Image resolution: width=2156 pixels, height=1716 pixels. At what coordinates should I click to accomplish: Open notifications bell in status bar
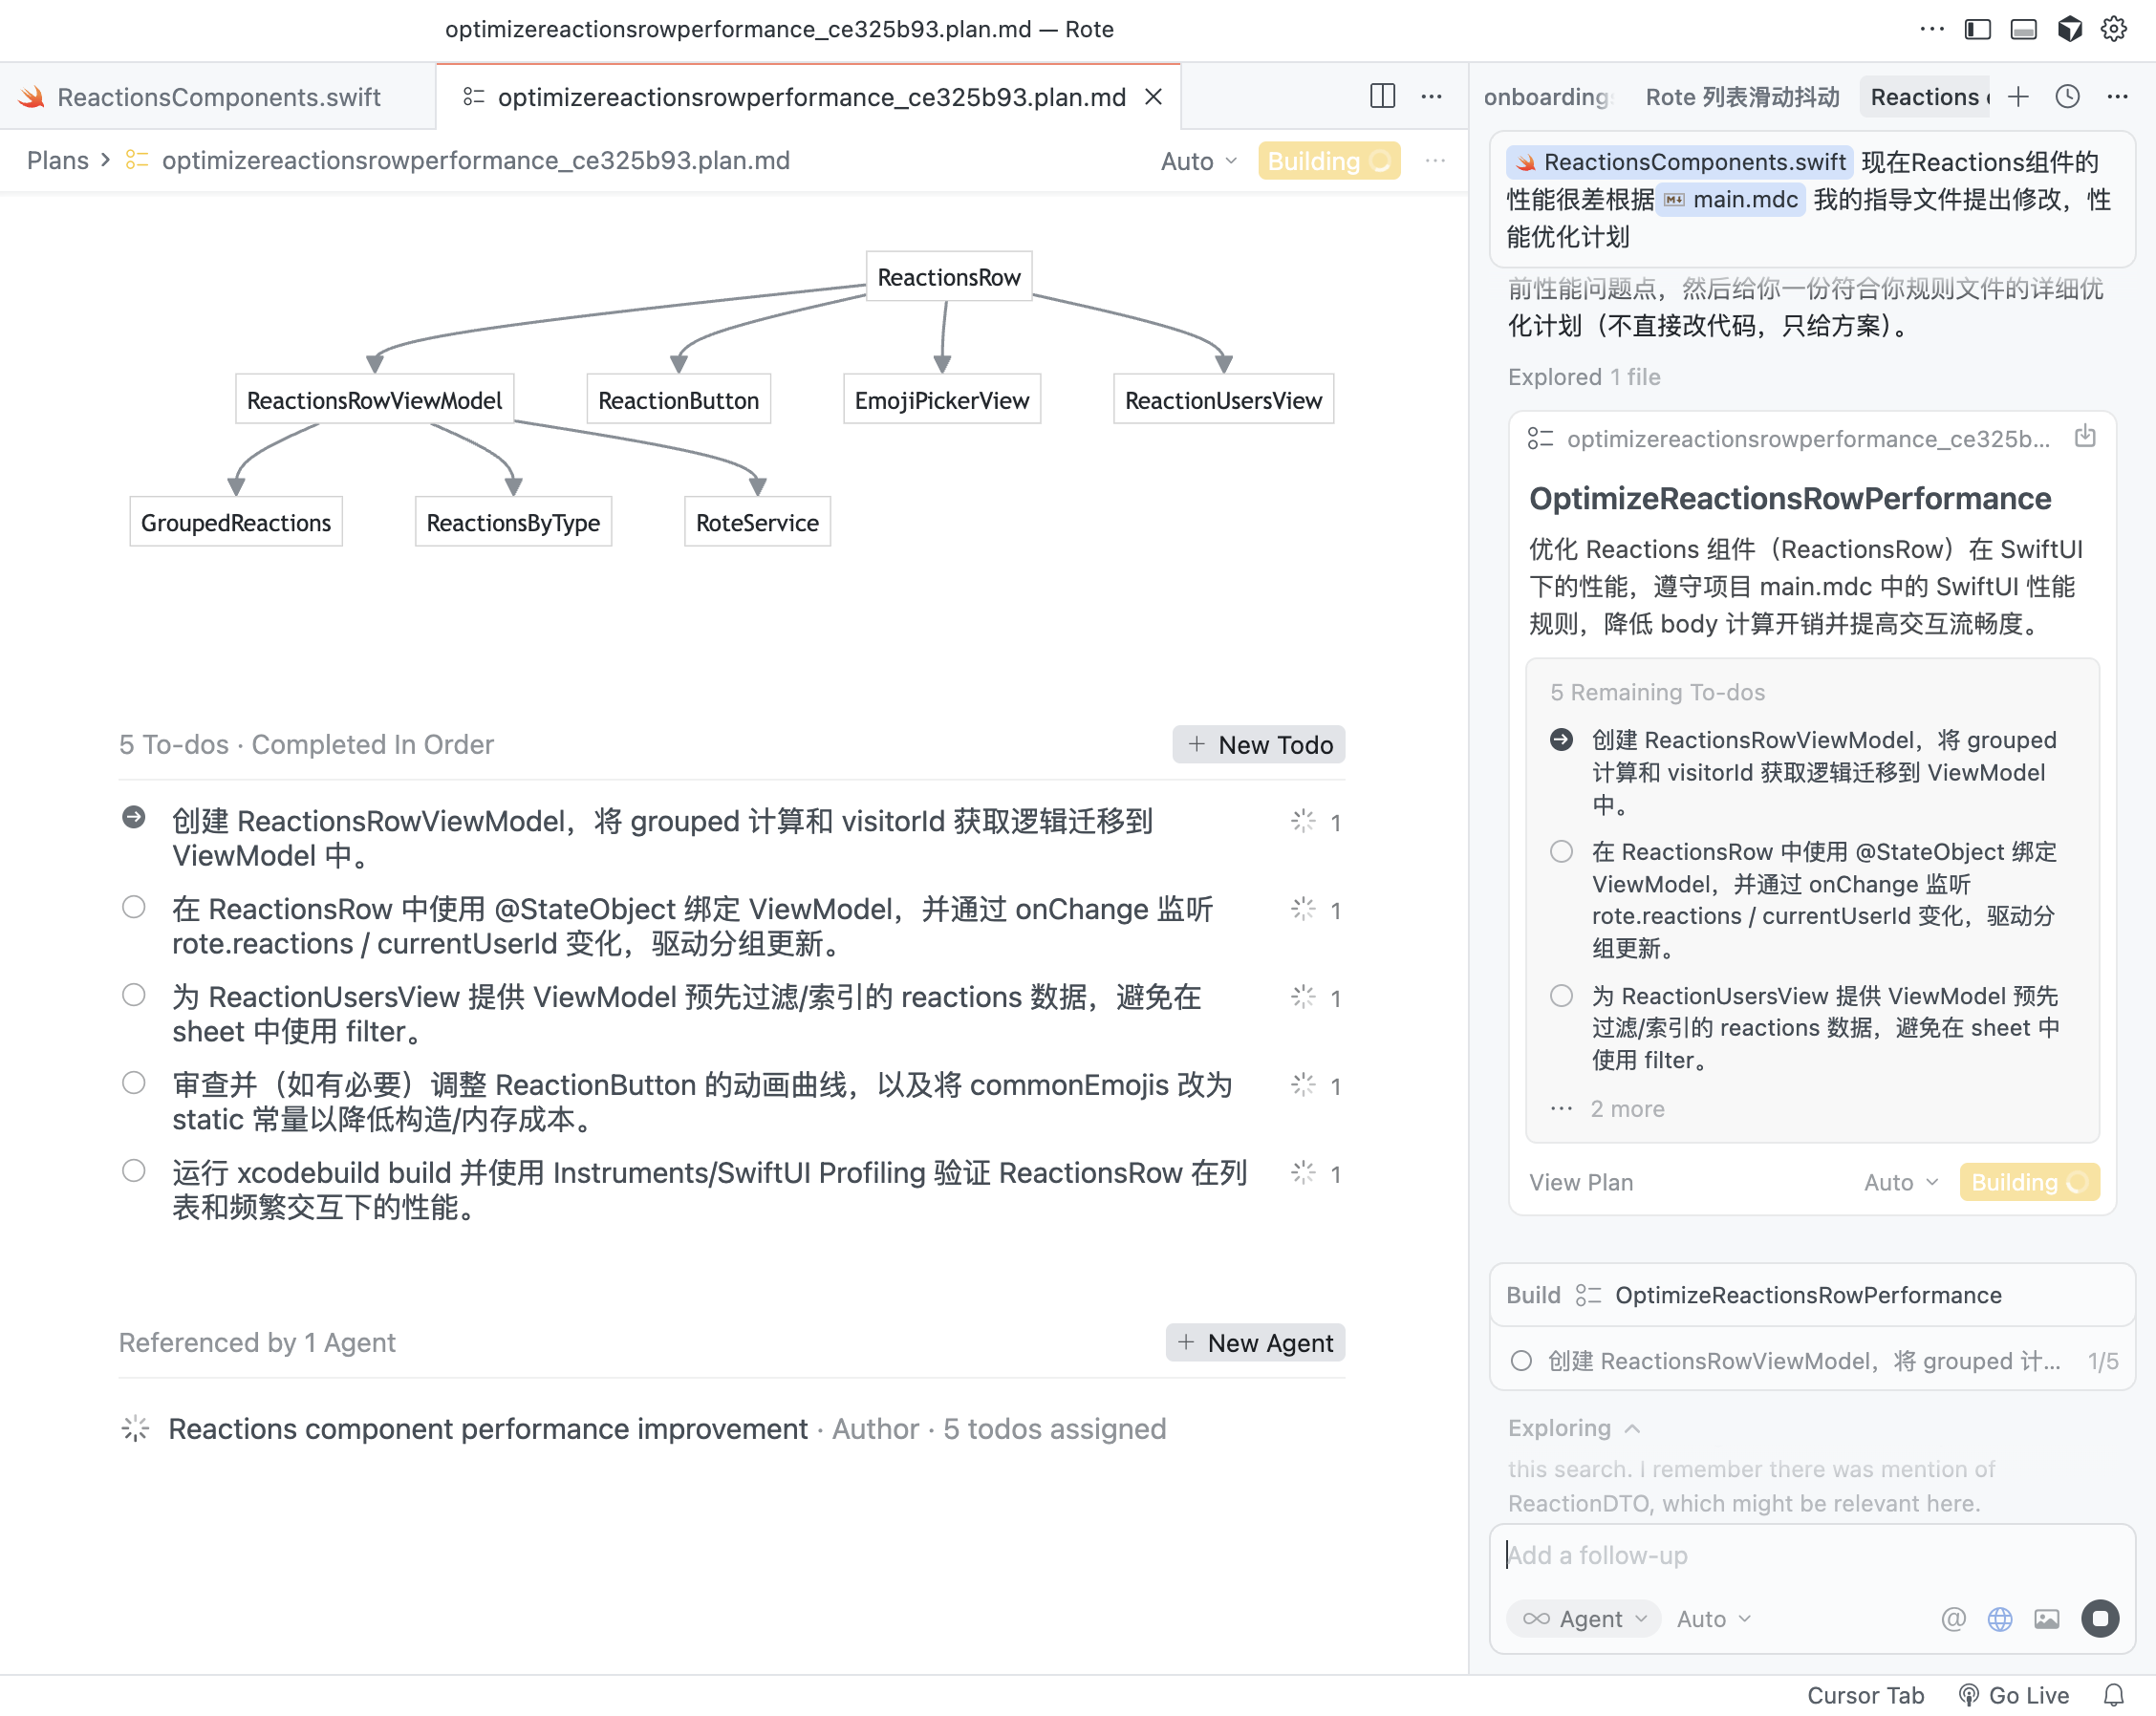2113,1695
